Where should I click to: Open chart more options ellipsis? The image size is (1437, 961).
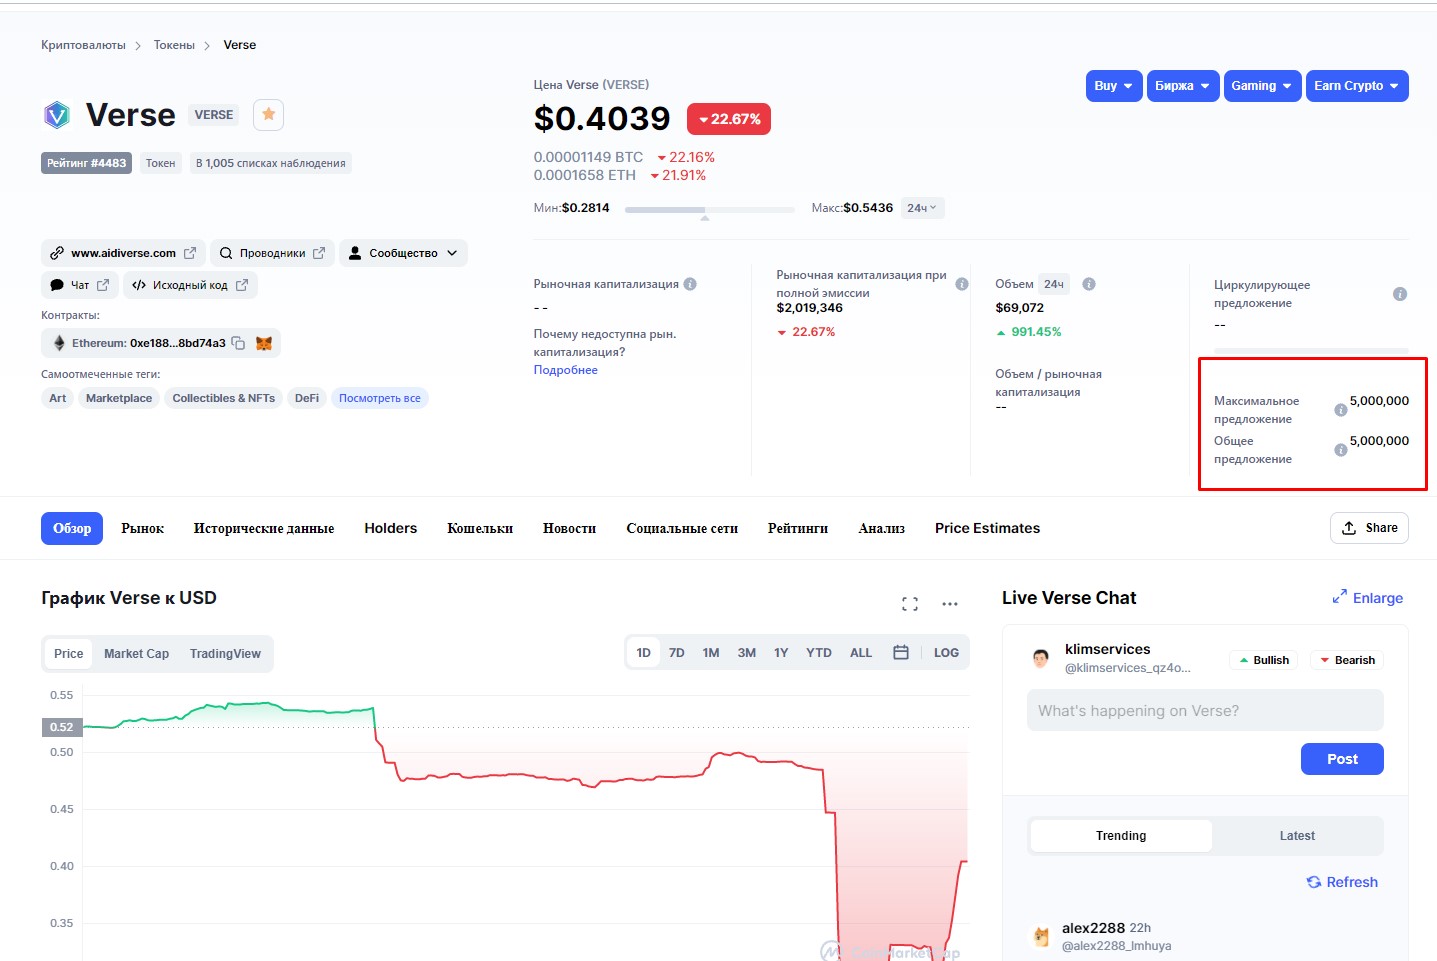(x=950, y=604)
